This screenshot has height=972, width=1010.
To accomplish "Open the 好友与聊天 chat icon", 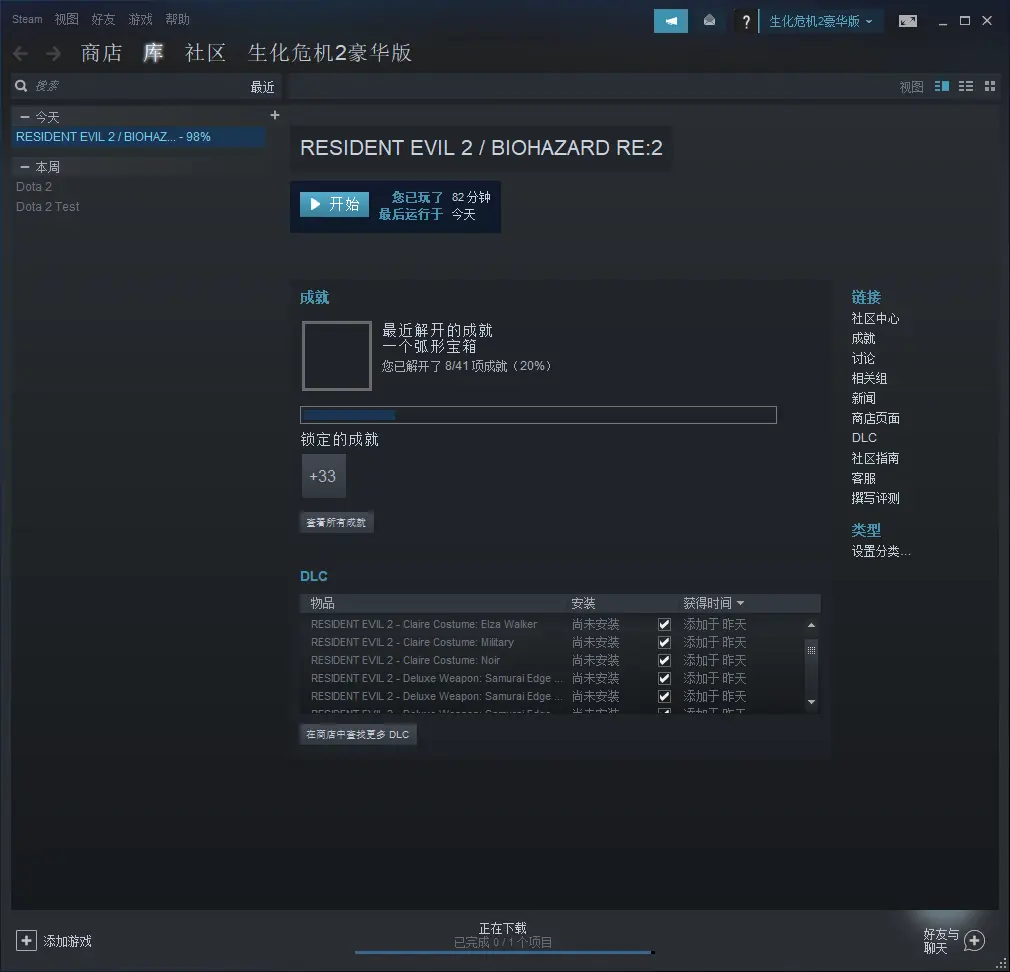I will click(x=974, y=940).
